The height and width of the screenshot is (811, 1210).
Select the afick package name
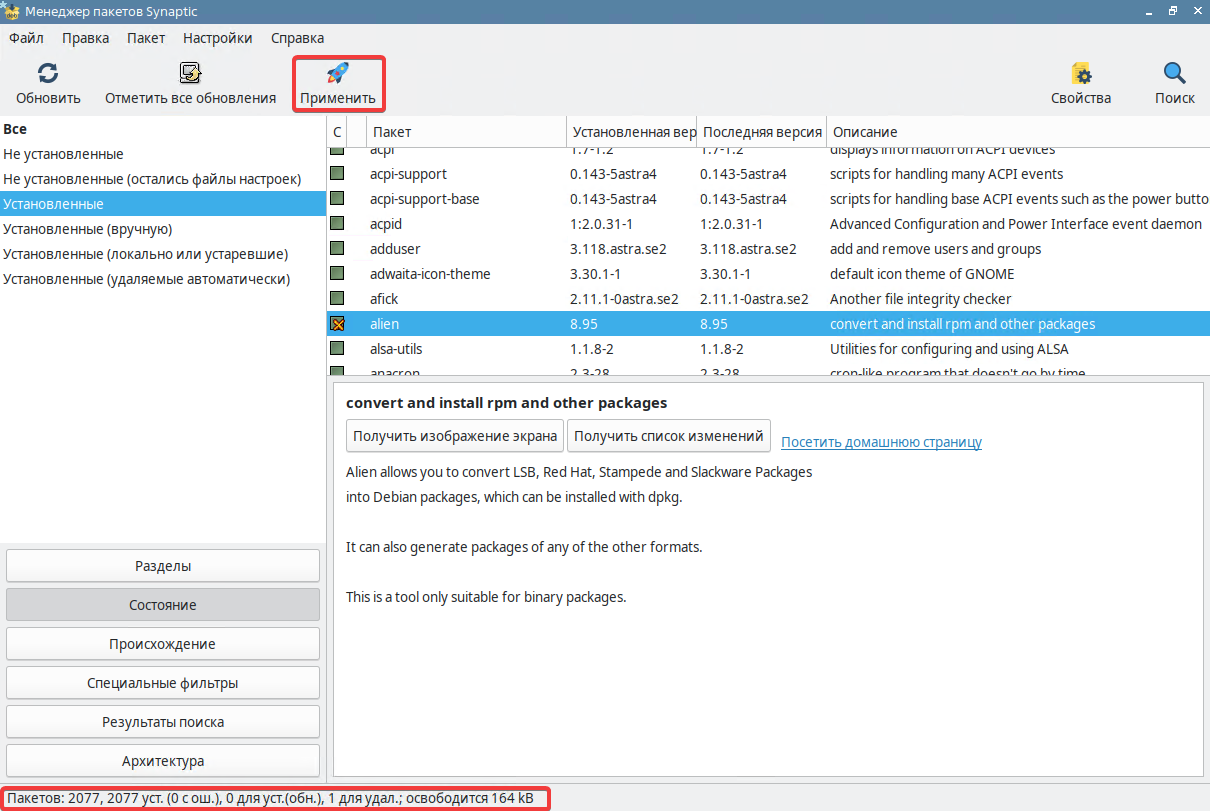[x=384, y=299]
